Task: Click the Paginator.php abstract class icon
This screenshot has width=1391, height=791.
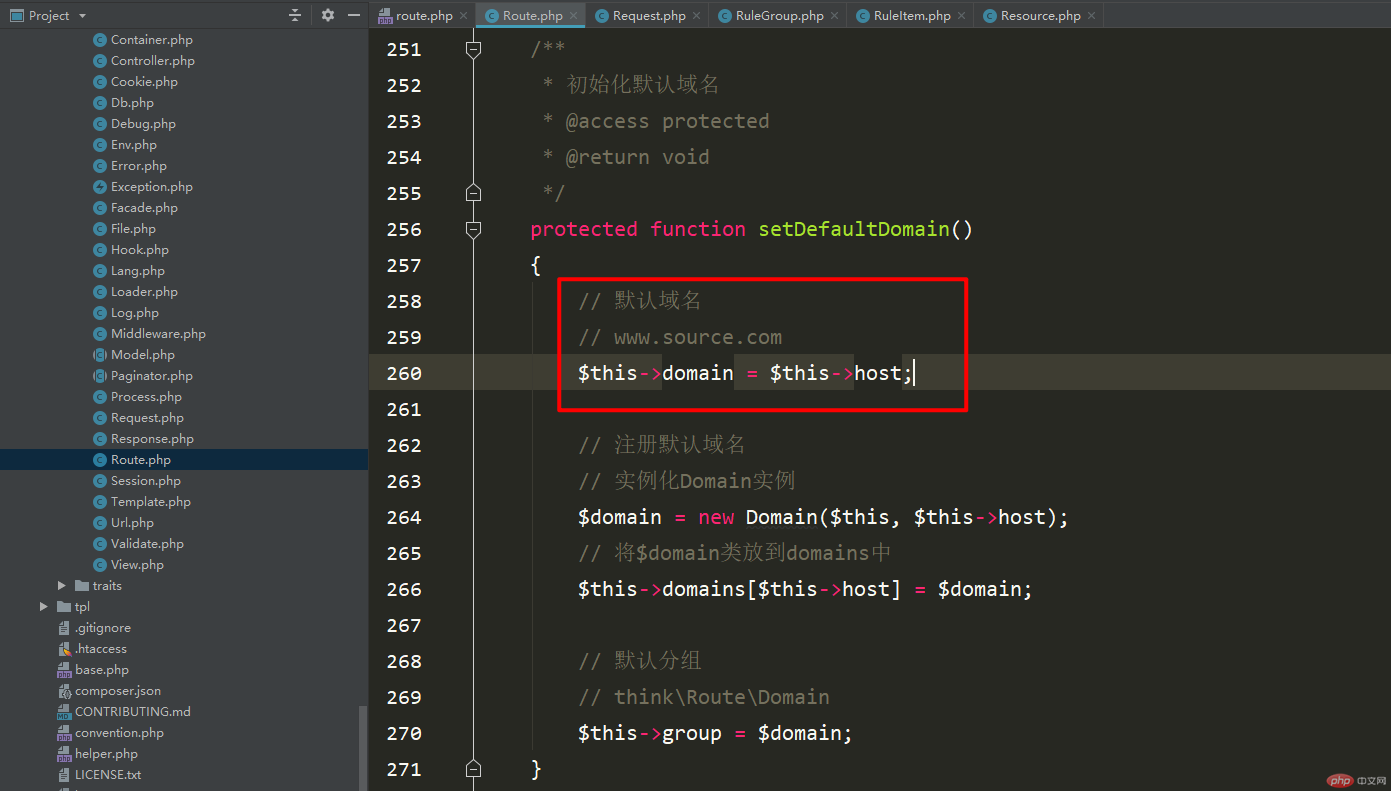Action: click(100, 376)
